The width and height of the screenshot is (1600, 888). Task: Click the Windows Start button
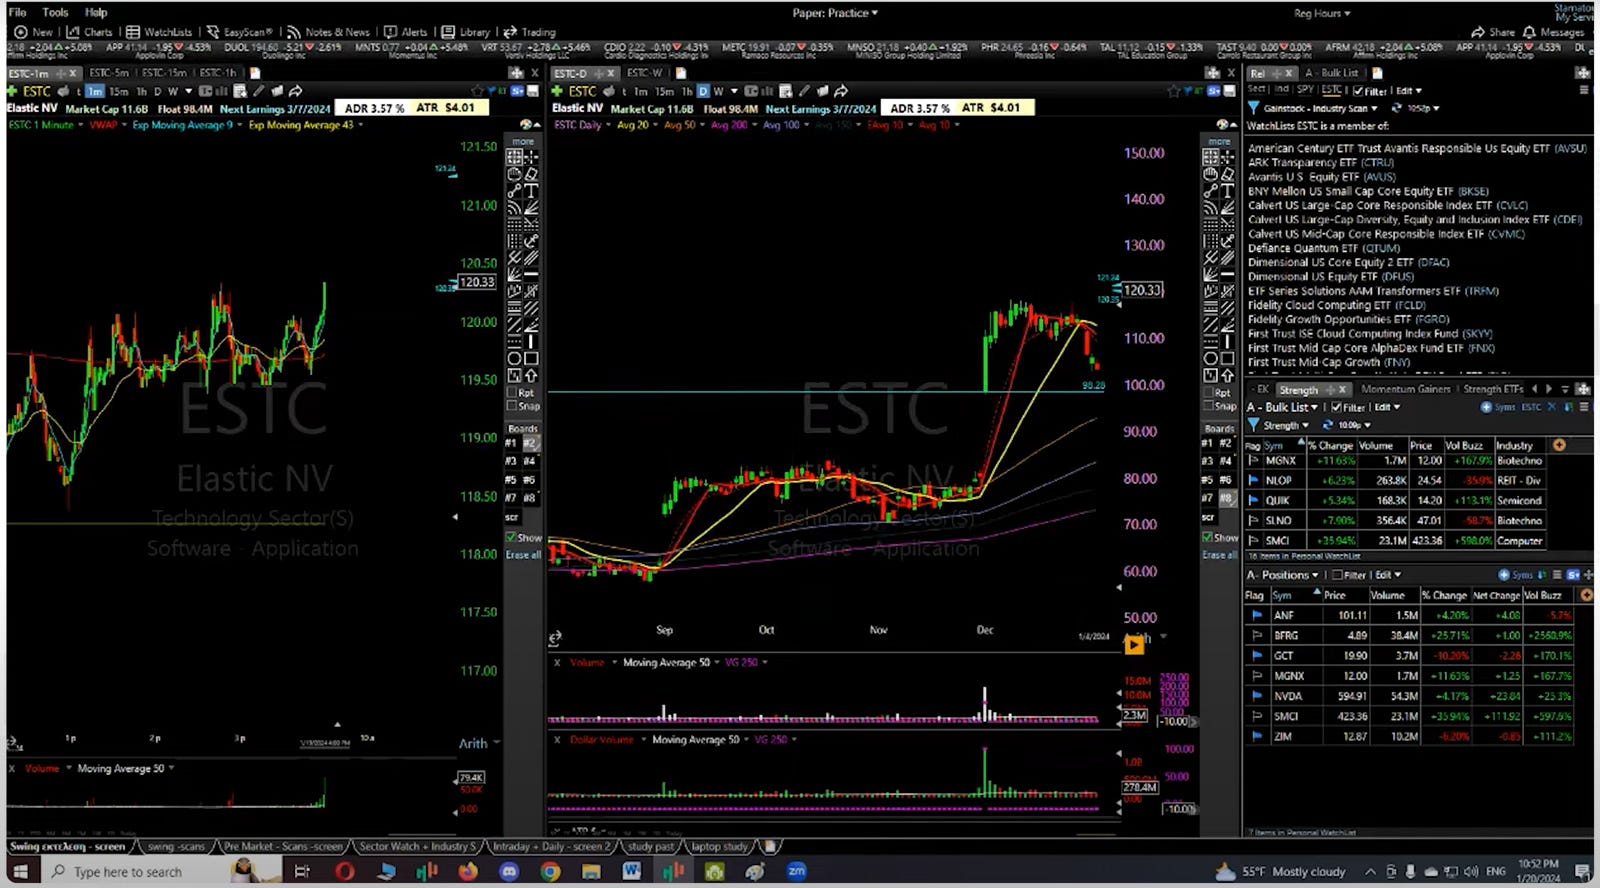pos(19,871)
